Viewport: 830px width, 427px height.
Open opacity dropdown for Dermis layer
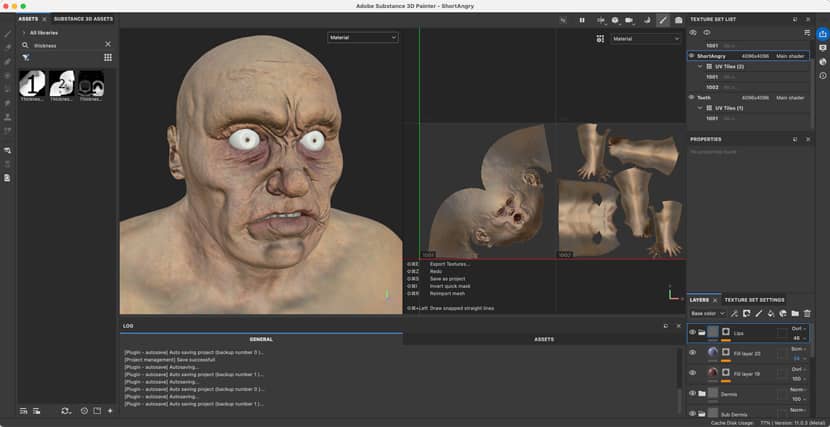[x=799, y=399]
